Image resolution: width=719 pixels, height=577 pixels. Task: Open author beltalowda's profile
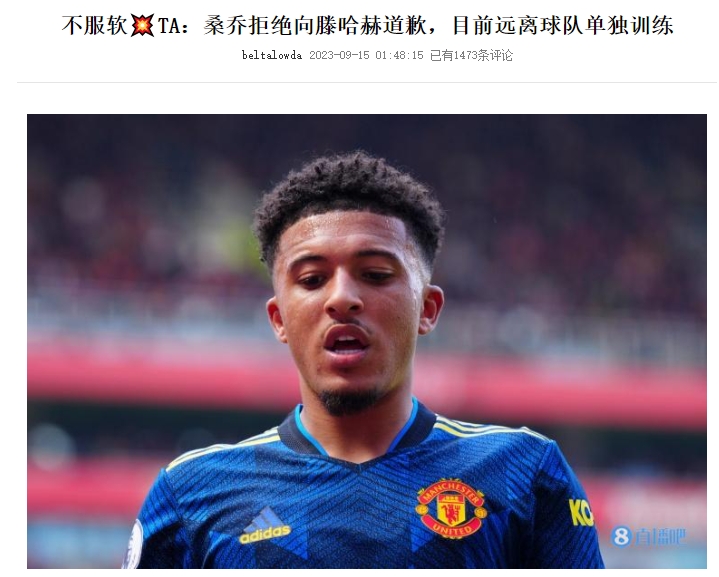click(x=272, y=55)
